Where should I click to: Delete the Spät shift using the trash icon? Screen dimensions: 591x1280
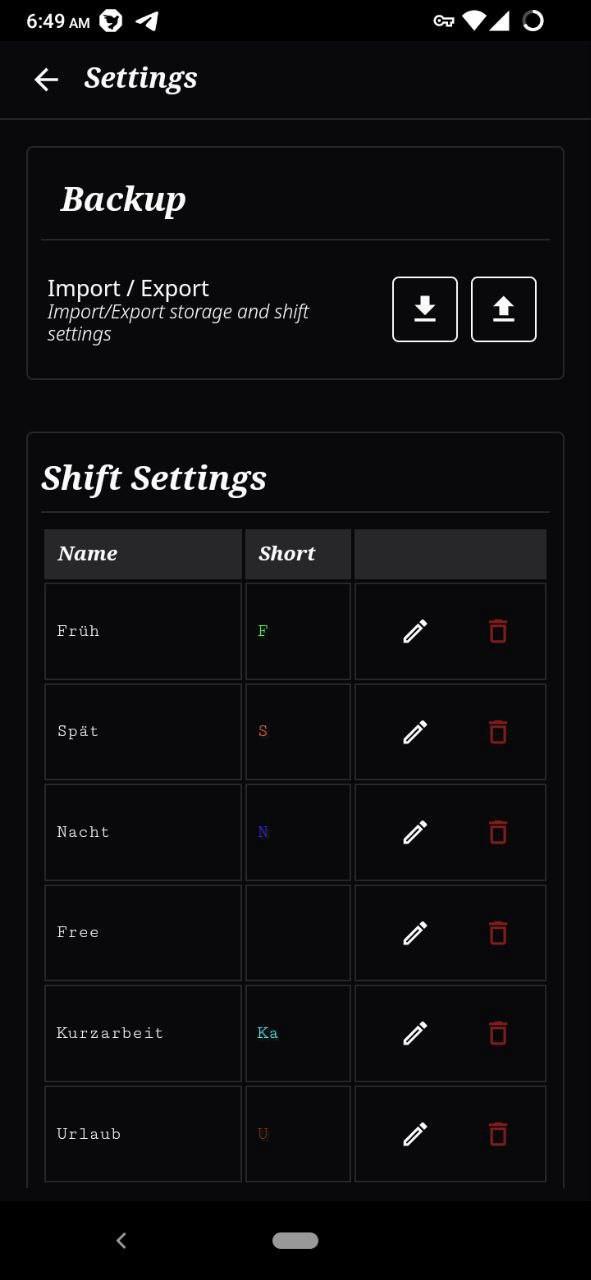coord(497,732)
